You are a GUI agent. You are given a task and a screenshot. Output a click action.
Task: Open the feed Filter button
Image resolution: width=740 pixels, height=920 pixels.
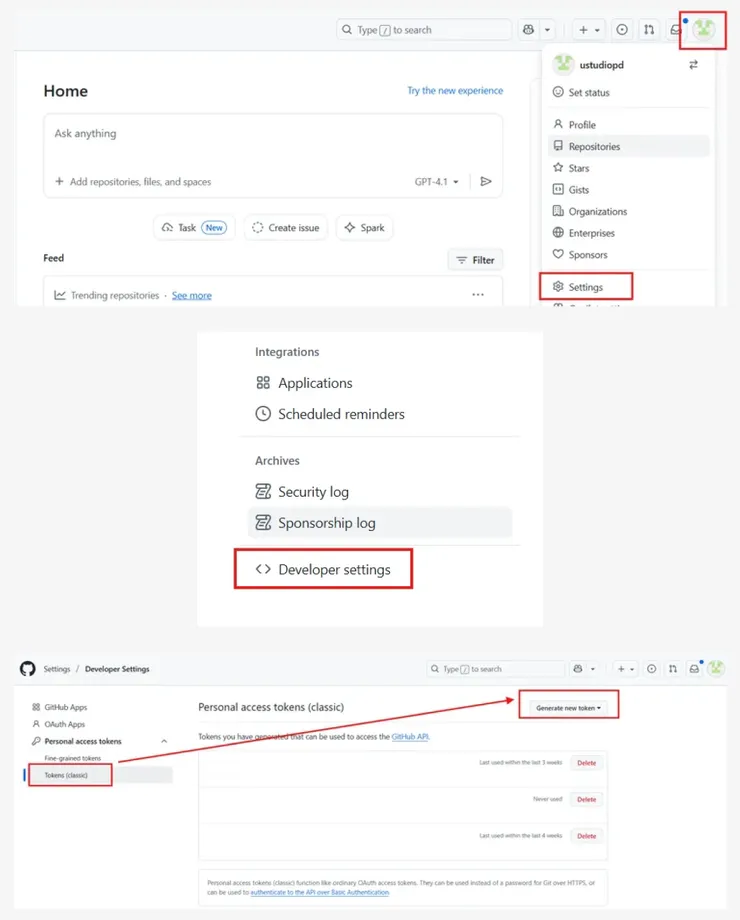[475, 260]
